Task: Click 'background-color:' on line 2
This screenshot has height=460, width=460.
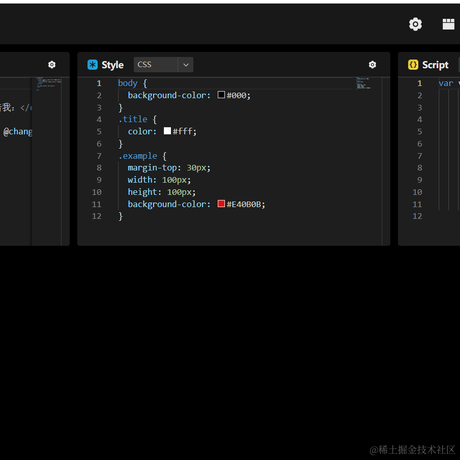Action: tap(169, 95)
